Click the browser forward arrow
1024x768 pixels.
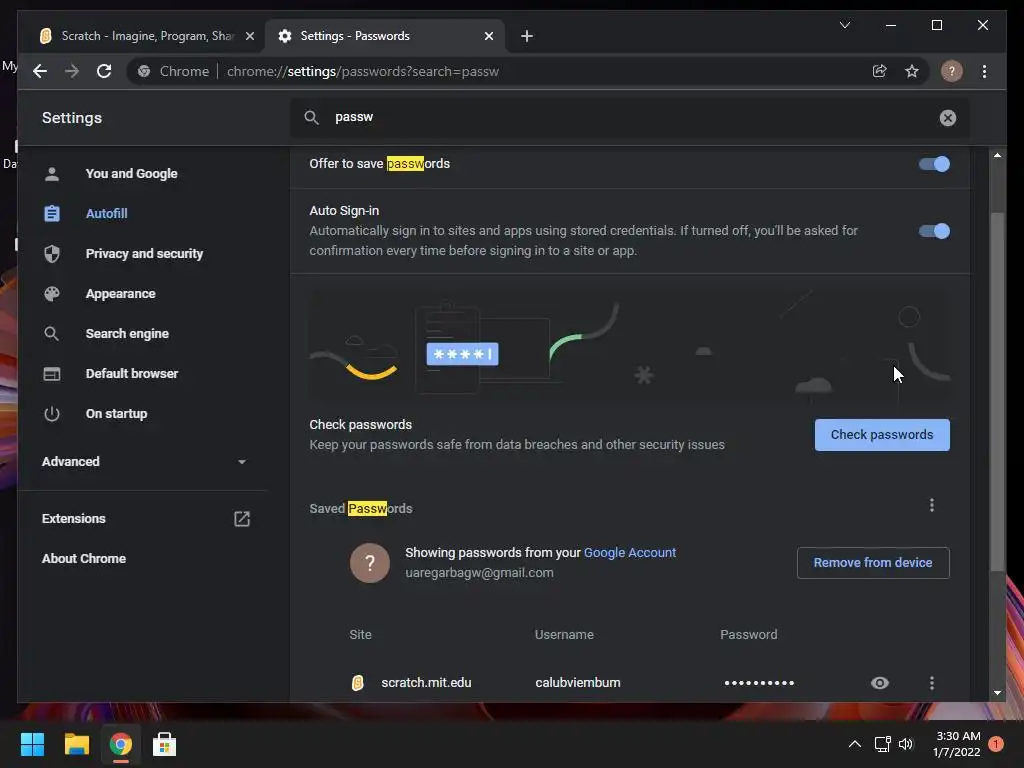pyautogui.click(x=72, y=71)
